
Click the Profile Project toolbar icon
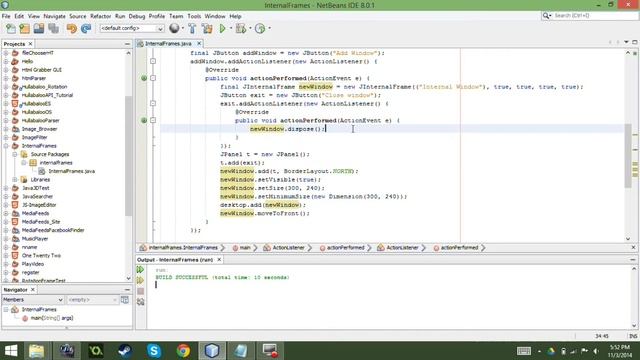coord(260,29)
